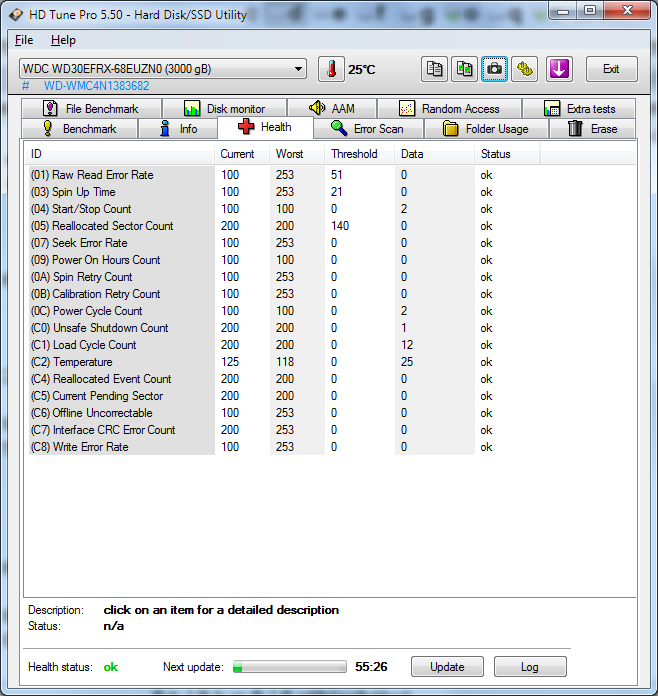Select the (C2) Temperature row
658x696 pixels.
[x=284, y=362]
